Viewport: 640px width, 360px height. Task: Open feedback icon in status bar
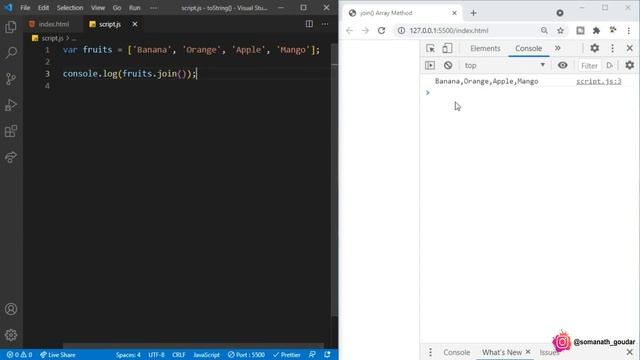(x=312, y=355)
